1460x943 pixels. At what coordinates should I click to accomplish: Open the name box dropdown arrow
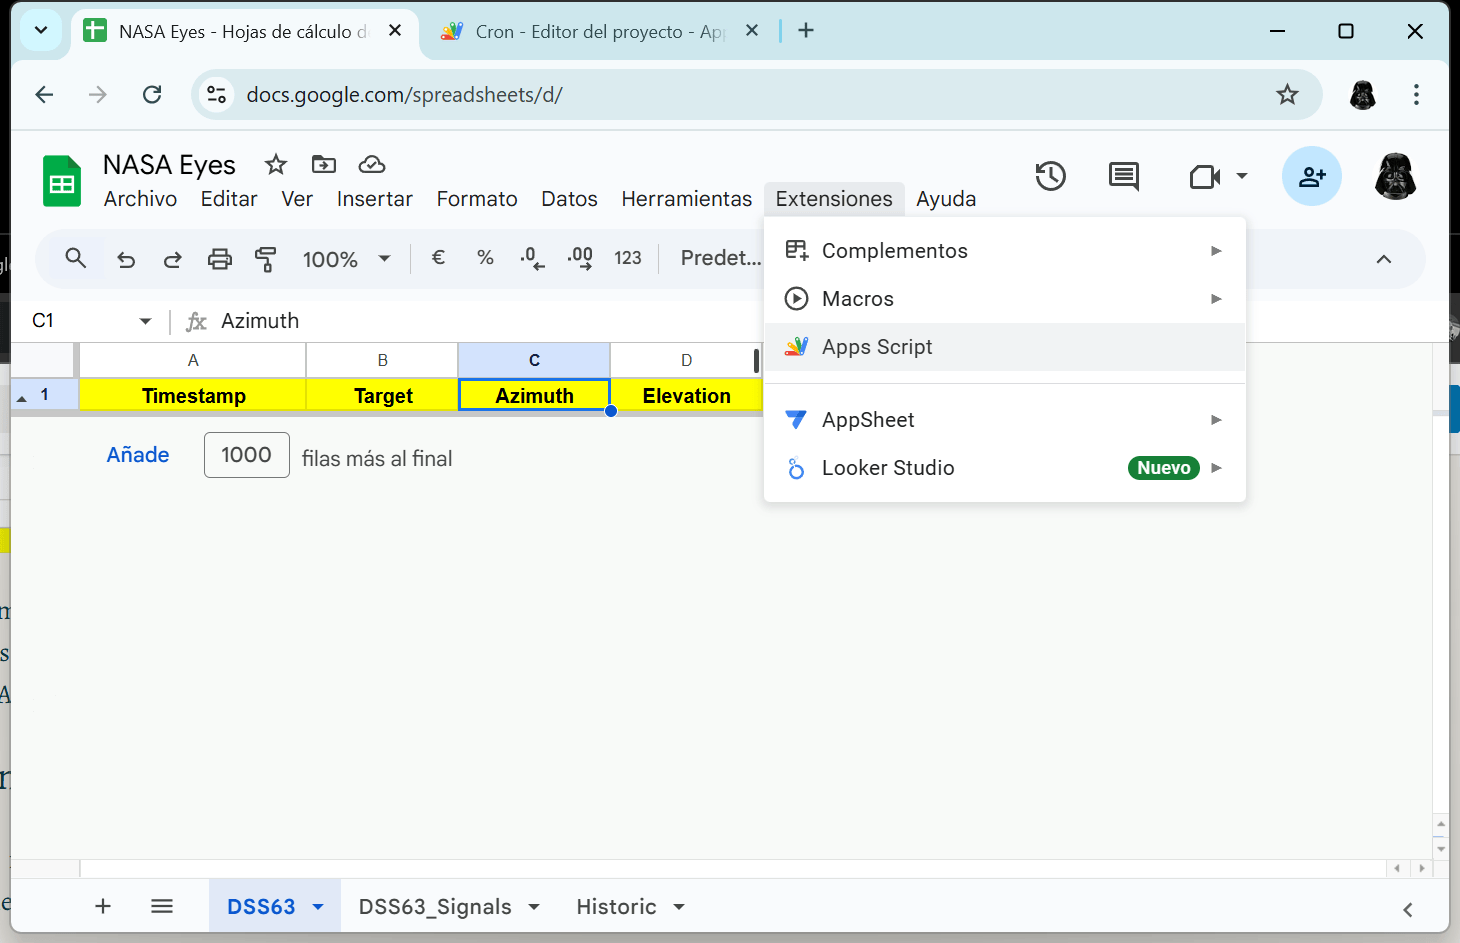pyautogui.click(x=146, y=321)
